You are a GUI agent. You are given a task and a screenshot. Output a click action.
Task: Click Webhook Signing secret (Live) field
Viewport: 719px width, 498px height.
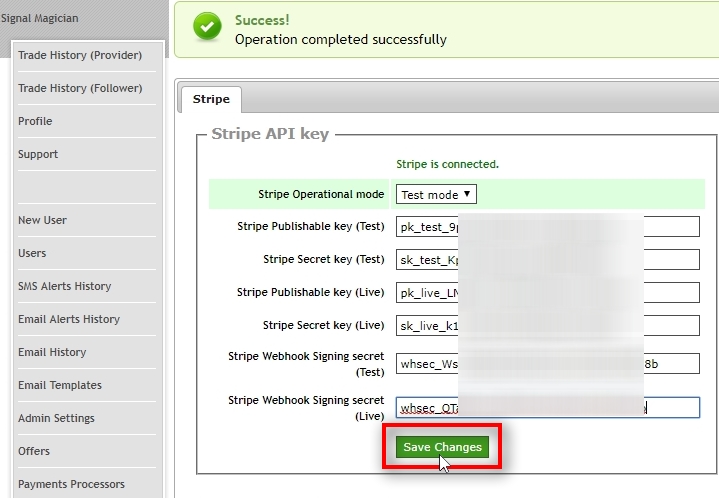coord(548,408)
